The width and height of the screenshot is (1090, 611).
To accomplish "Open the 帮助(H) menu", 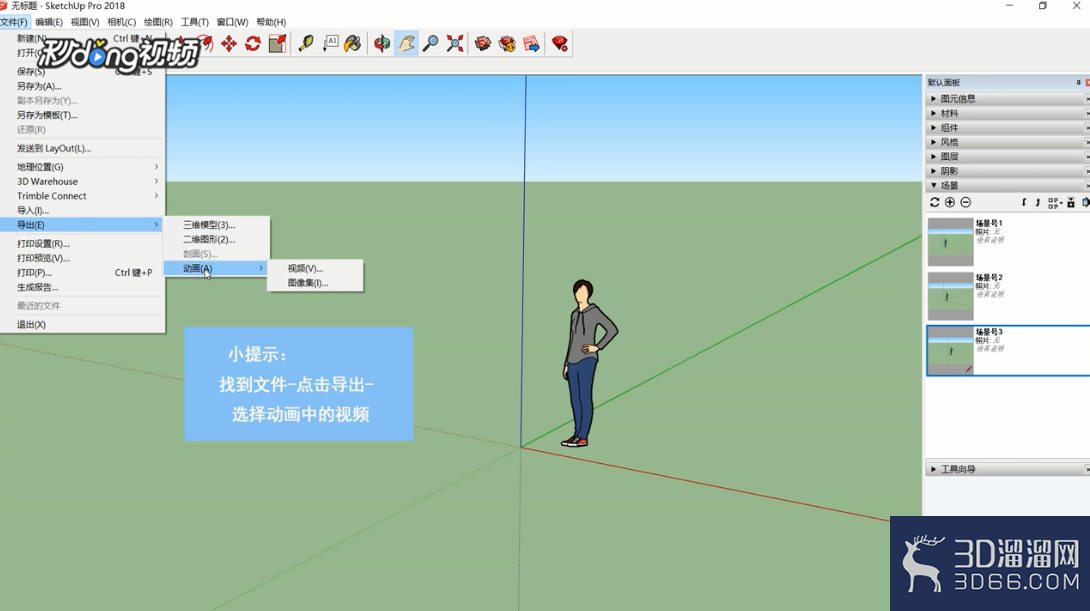I will pos(271,22).
